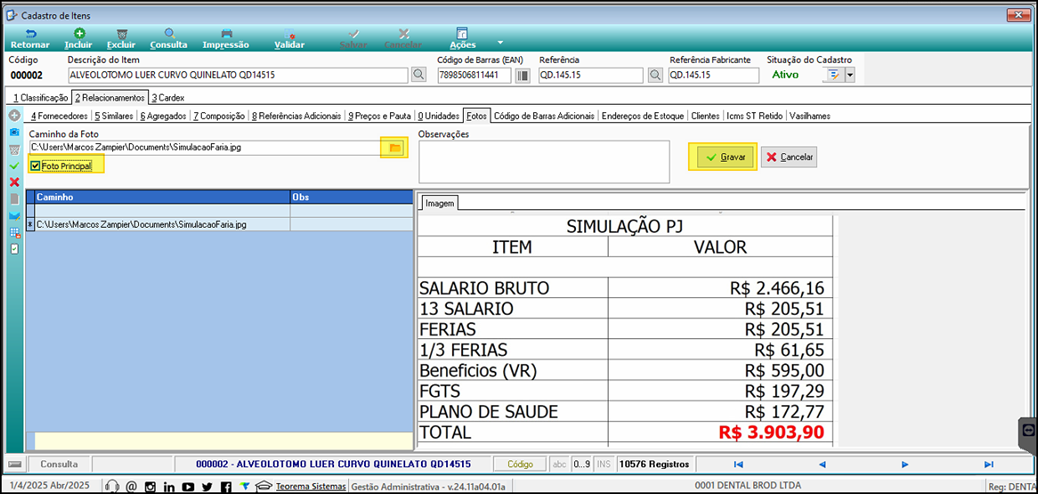Click the barcode icon beside EAN field
Screen dimensions: 1038x494
(x=524, y=75)
